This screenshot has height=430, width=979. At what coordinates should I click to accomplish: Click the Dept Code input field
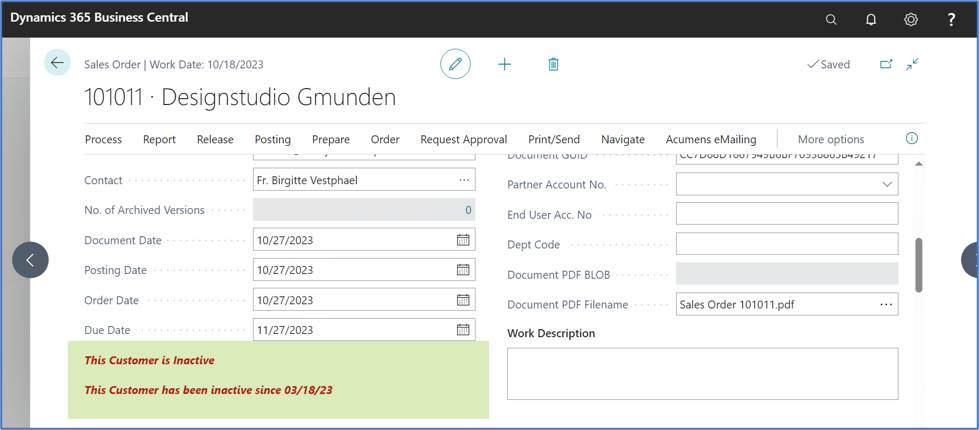[x=787, y=243]
